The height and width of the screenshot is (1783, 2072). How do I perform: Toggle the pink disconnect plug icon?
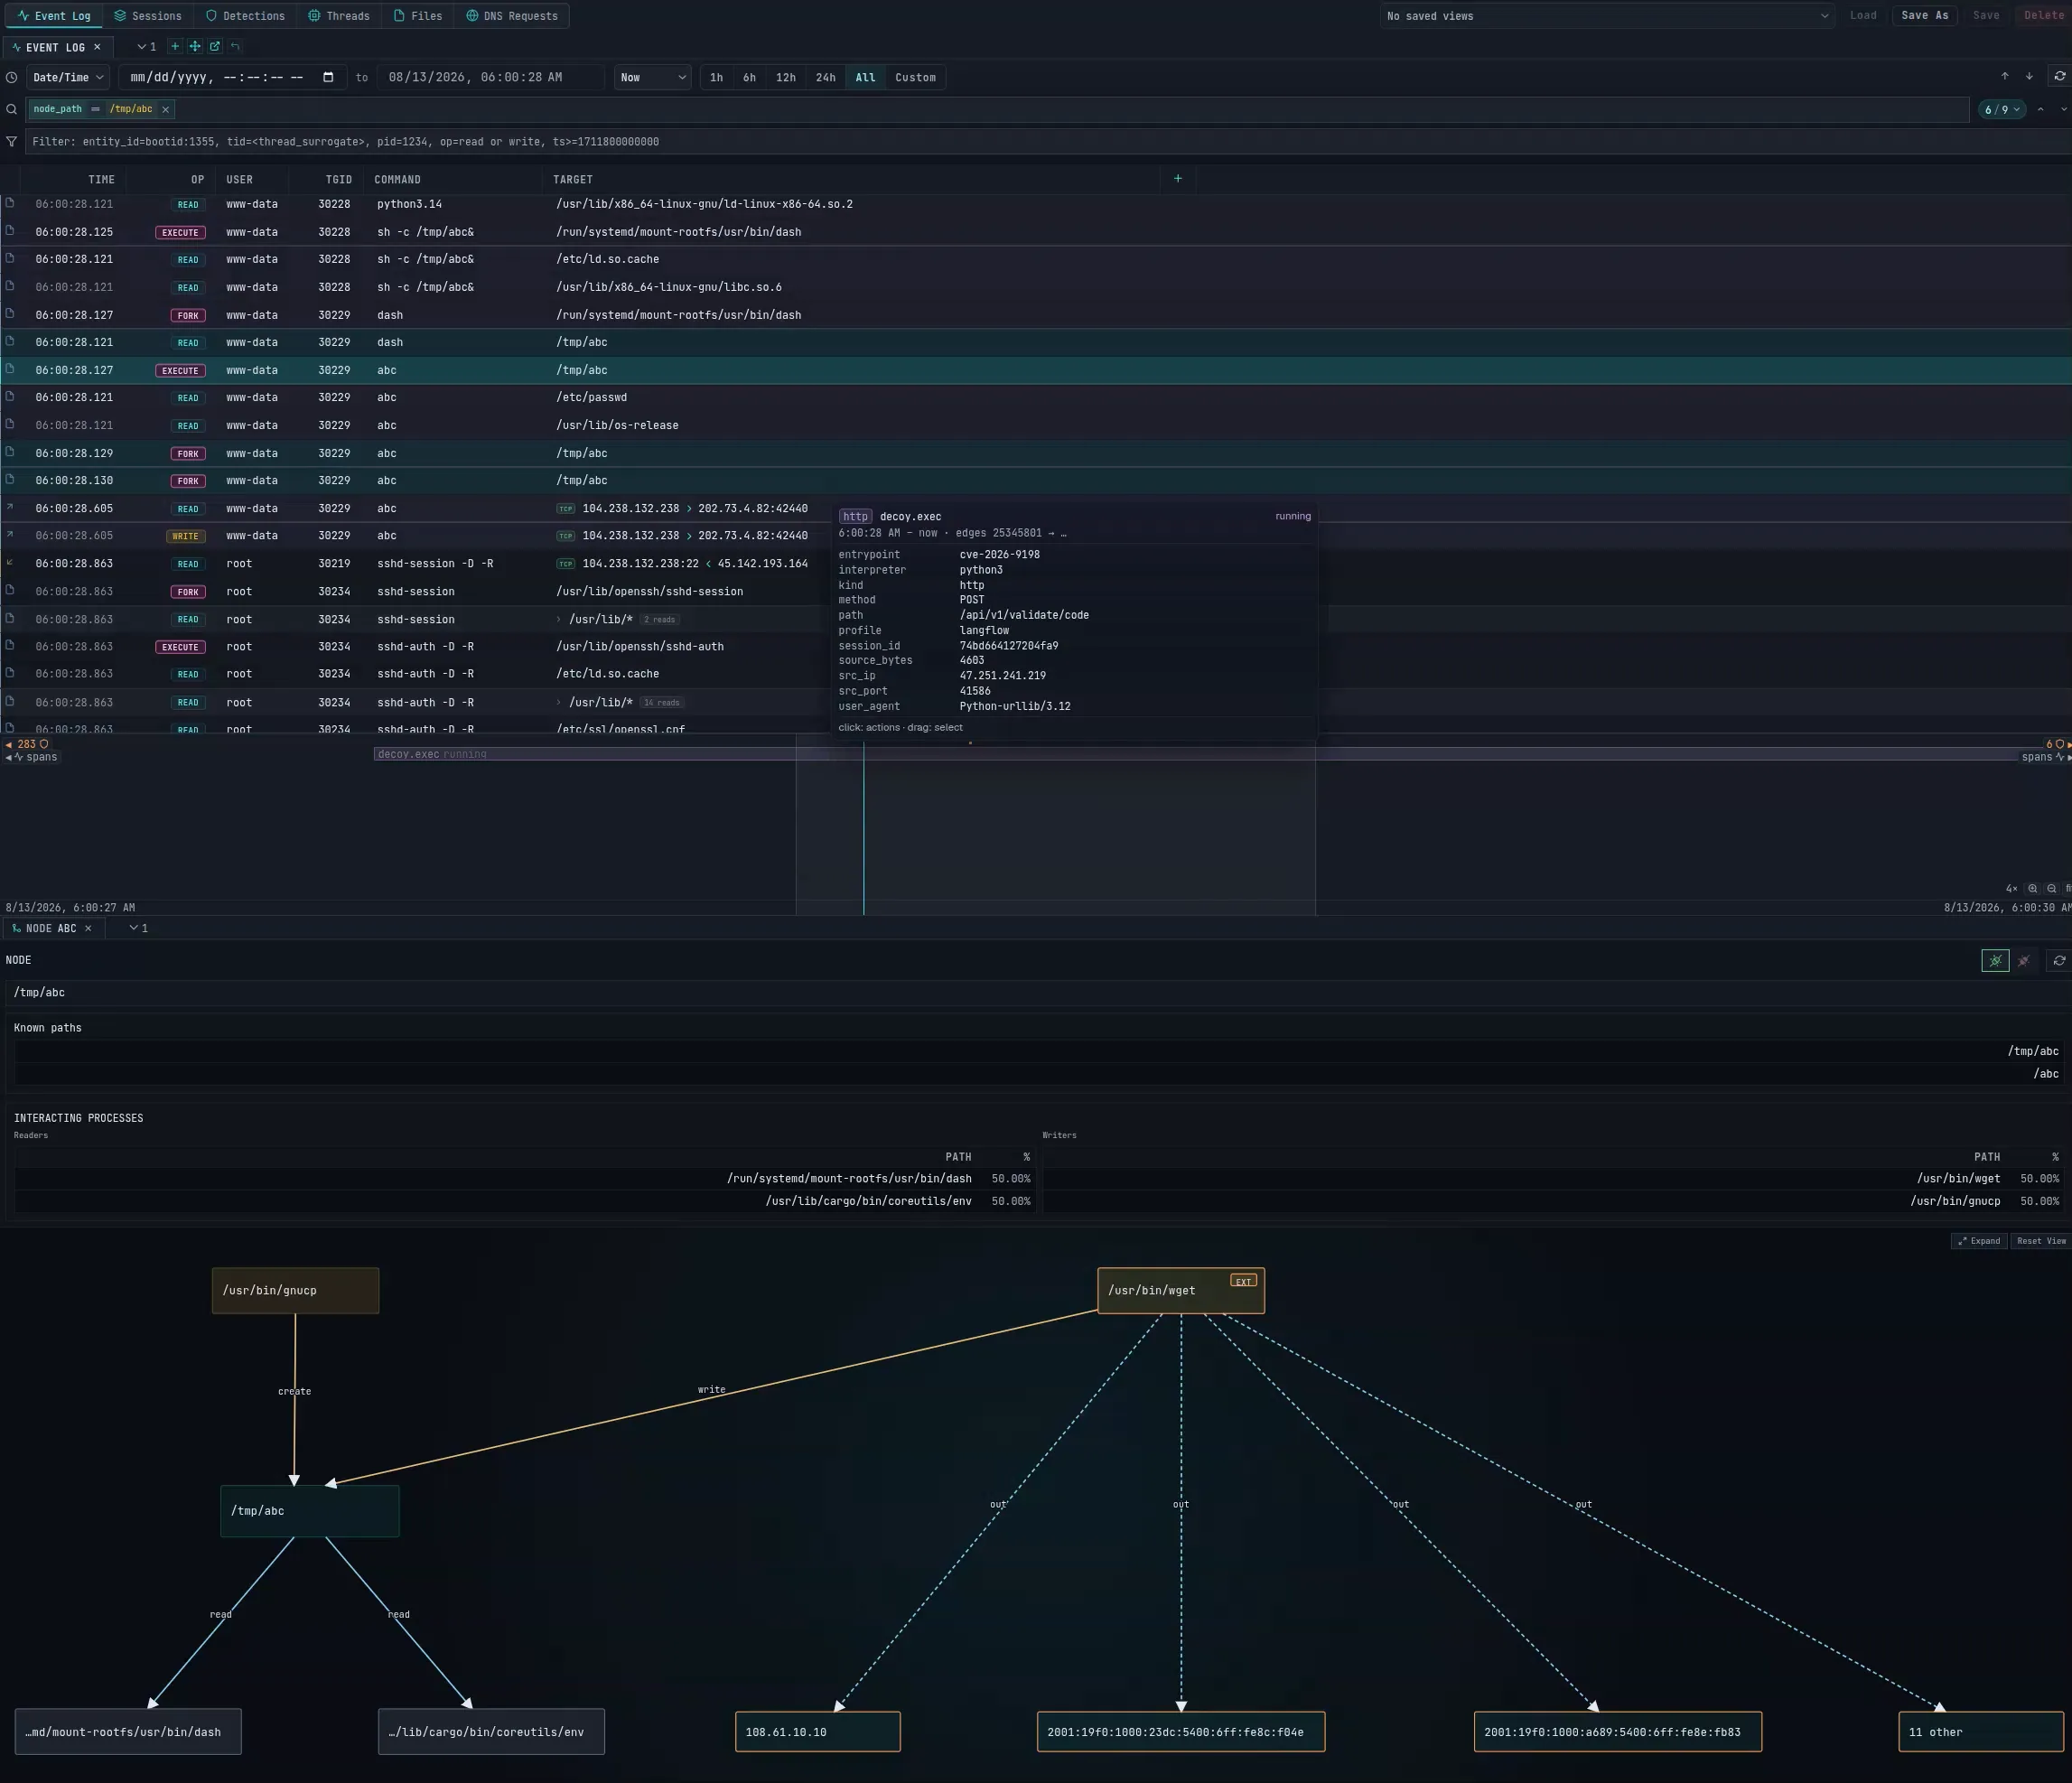(x=2023, y=960)
